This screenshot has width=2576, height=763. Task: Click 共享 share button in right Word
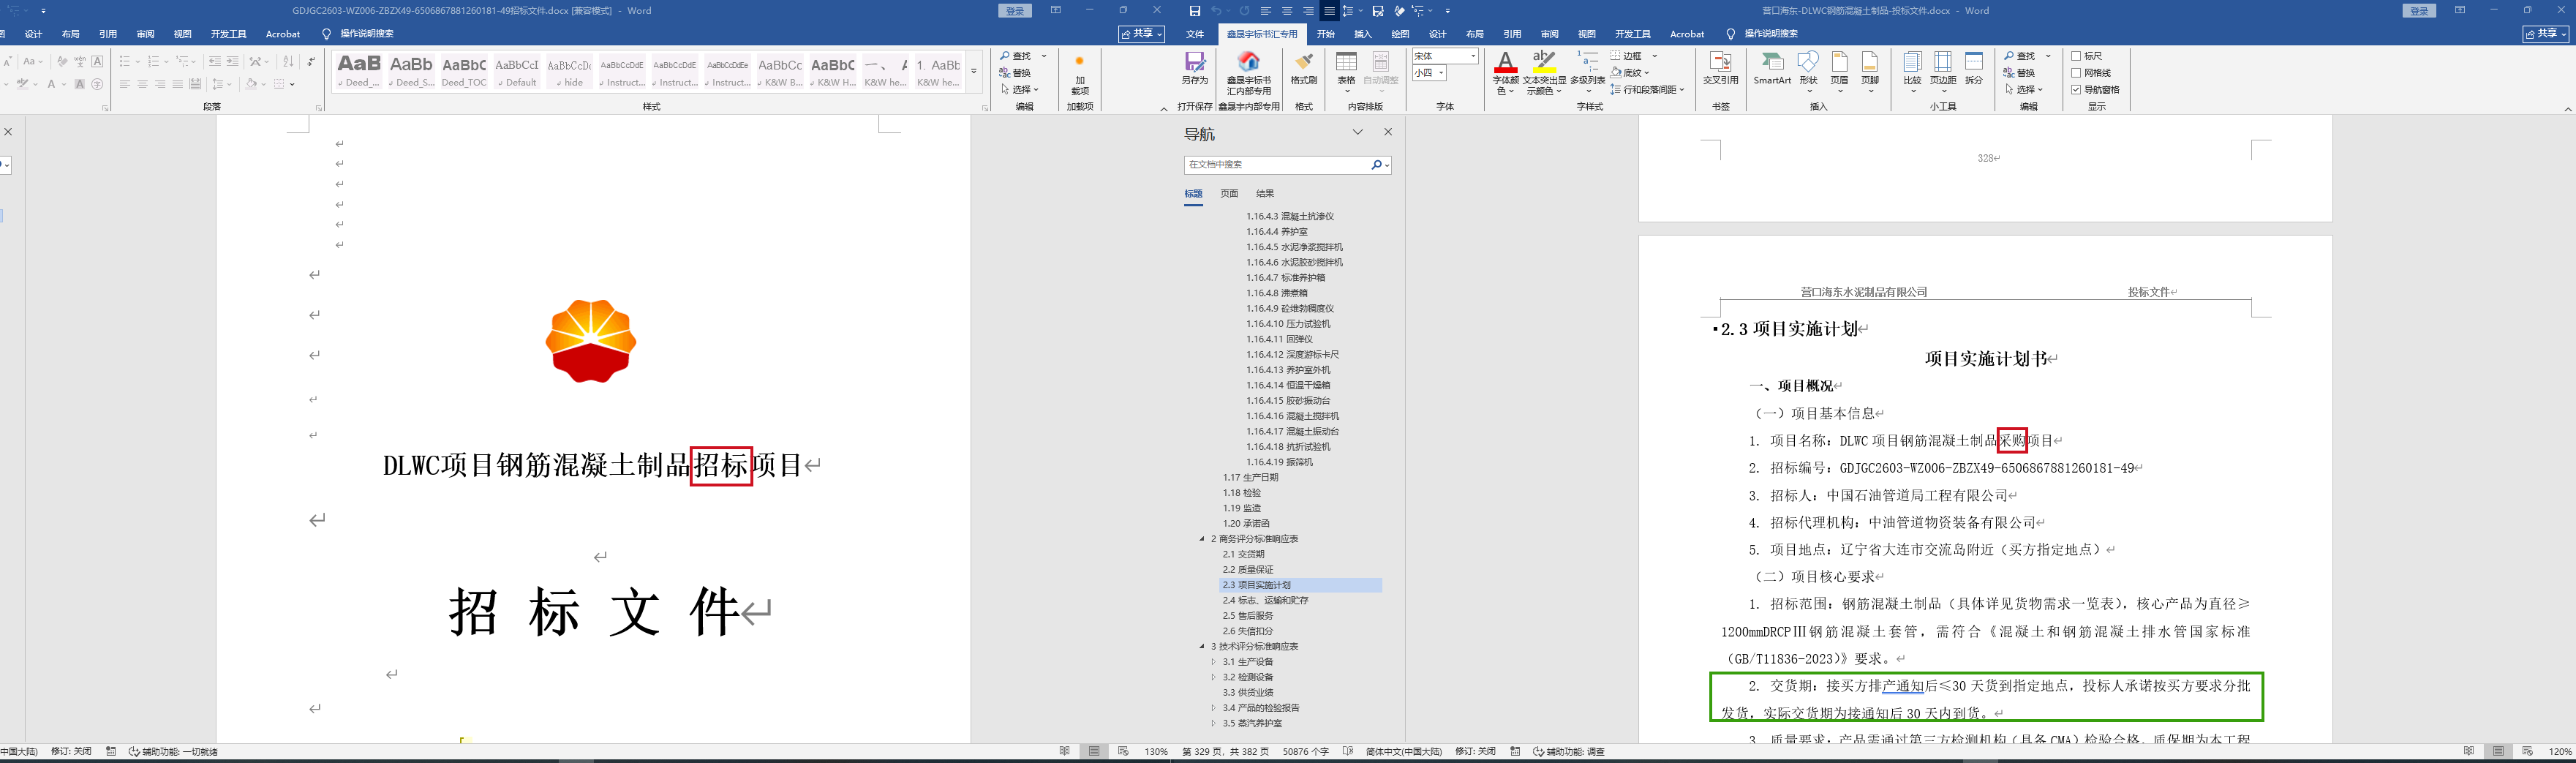tap(2546, 34)
